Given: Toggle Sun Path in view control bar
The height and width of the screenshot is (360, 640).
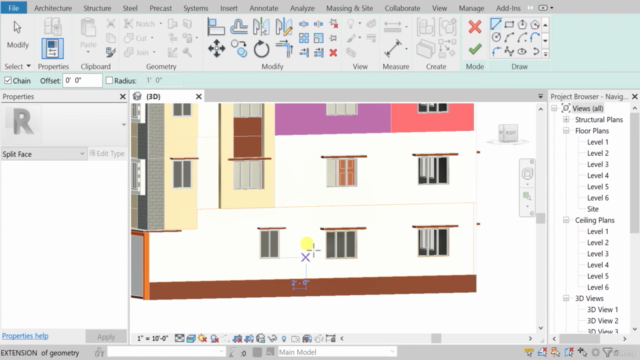Looking at the screenshot, I should point(202,338).
